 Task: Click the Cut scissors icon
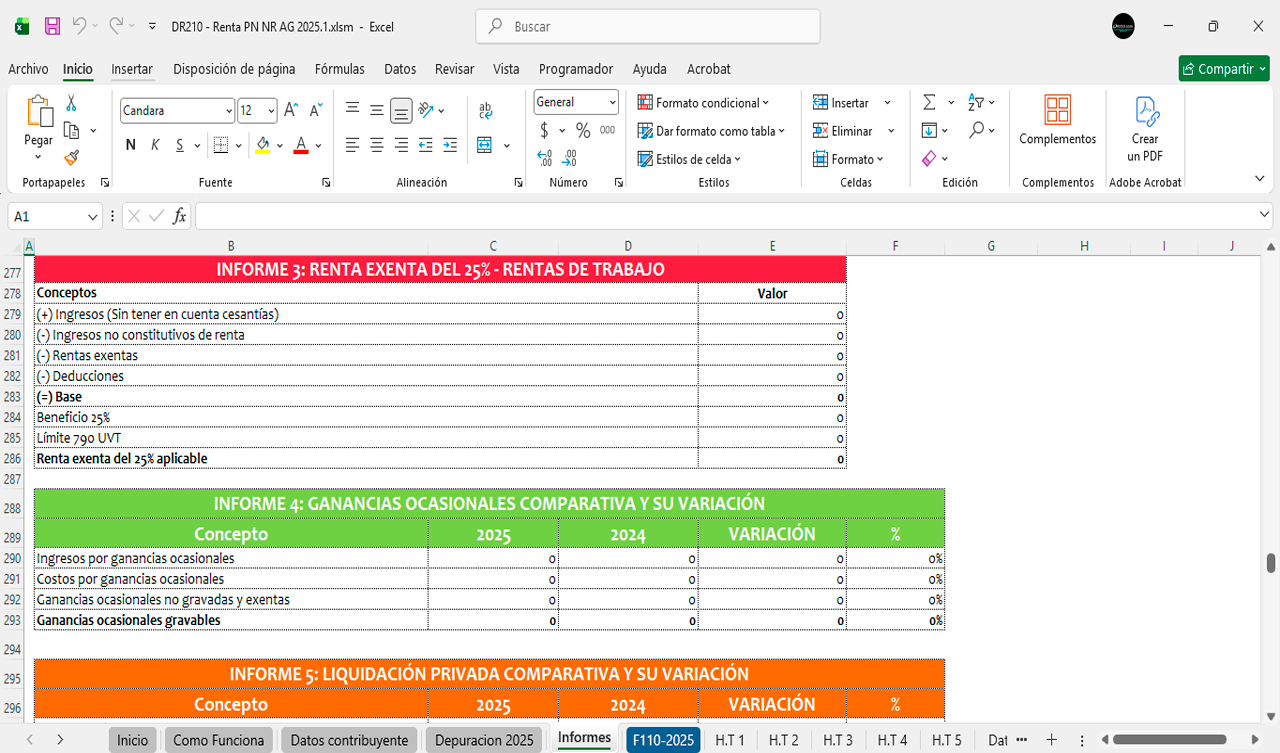(71, 103)
